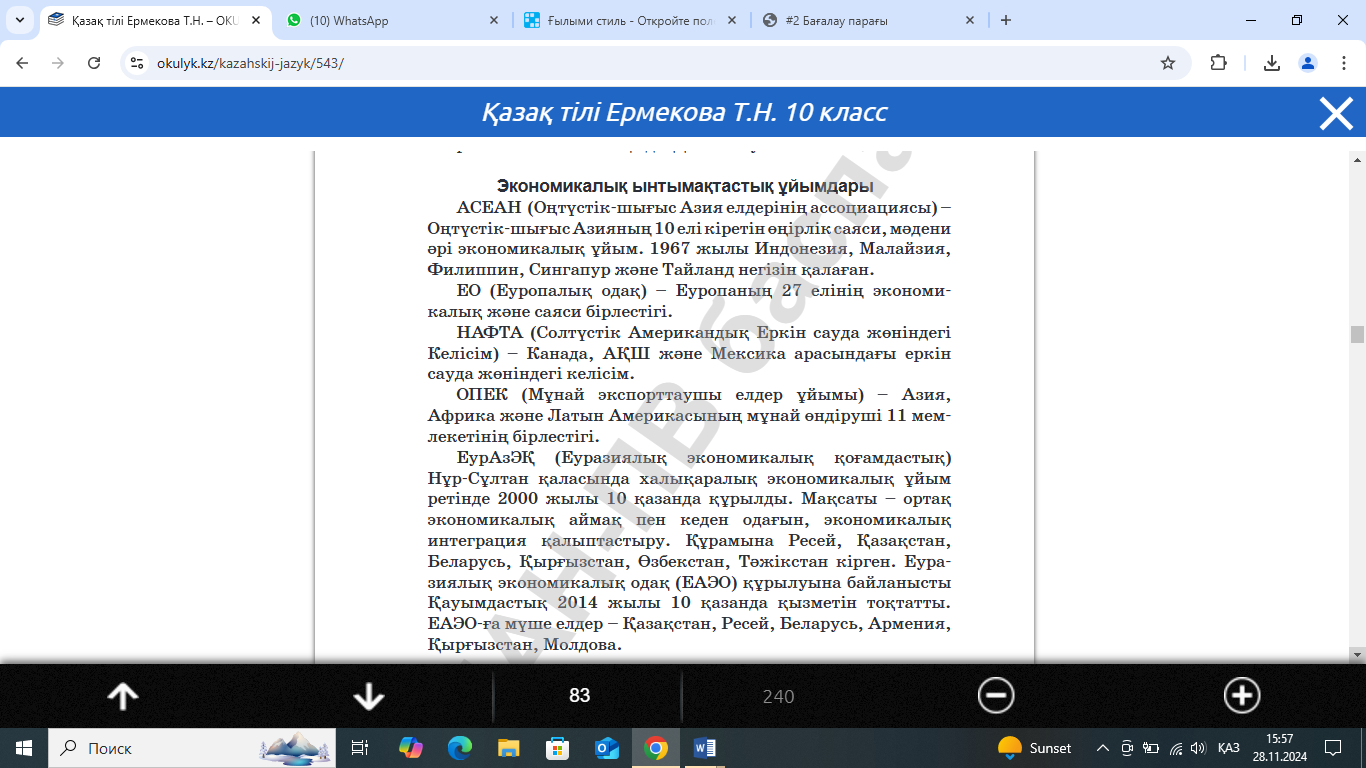1366x768 pixels.
Task: Switch to Word on the taskbar
Action: coord(705,748)
